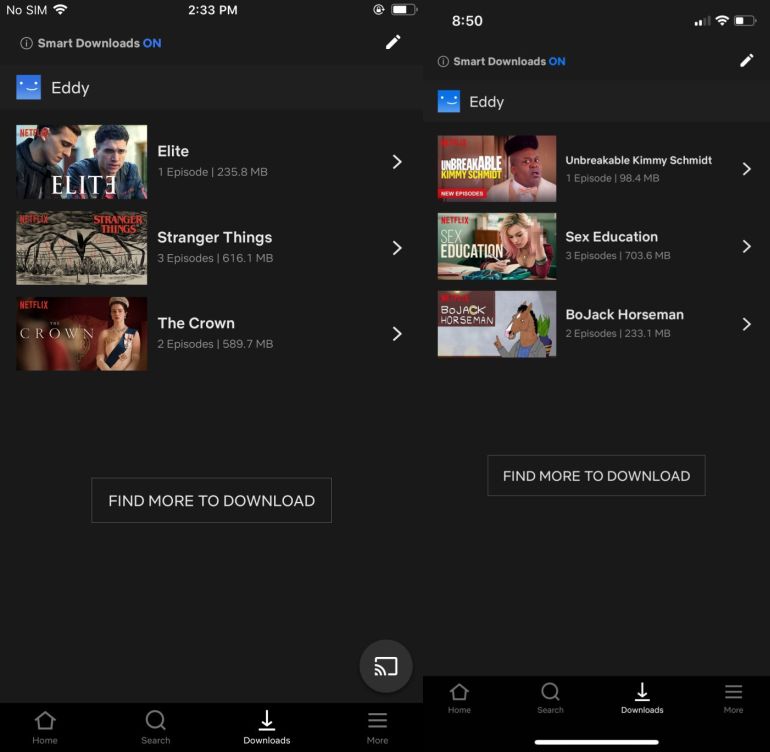Tap the pencil edit icon on the 8:50 screen
This screenshot has height=752, width=770.
click(x=746, y=61)
